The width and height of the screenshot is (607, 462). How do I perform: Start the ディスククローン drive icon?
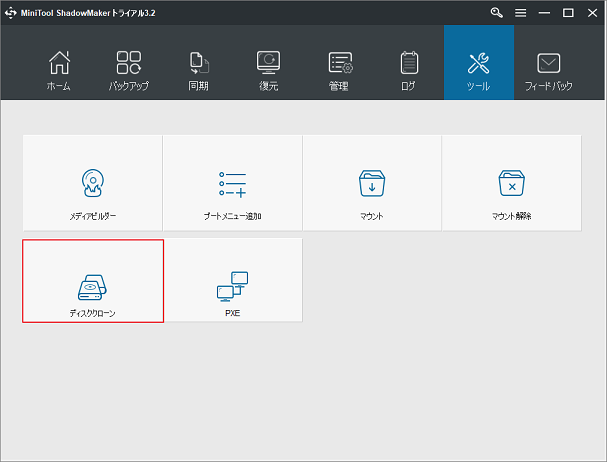(x=92, y=287)
